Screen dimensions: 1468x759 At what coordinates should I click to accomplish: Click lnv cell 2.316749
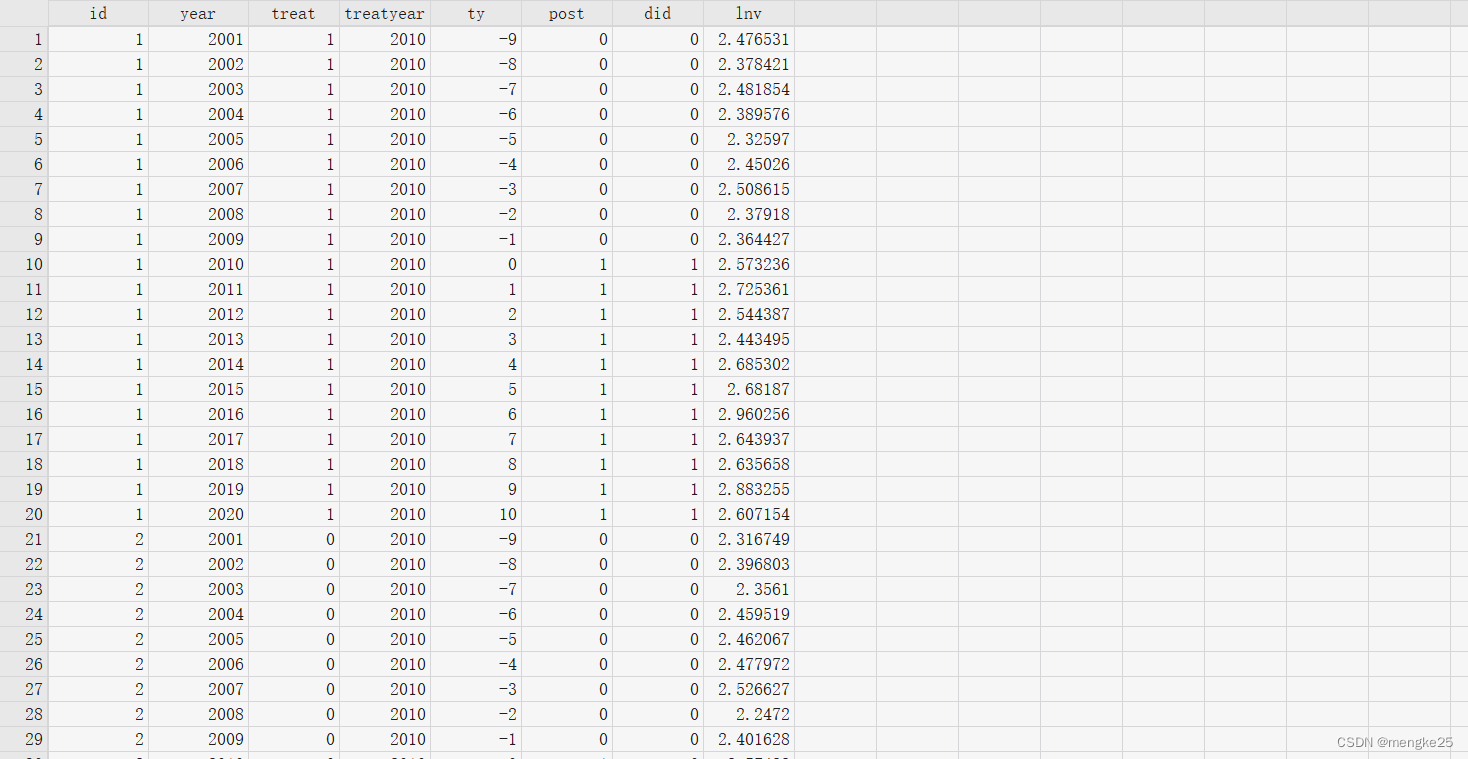(749, 539)
